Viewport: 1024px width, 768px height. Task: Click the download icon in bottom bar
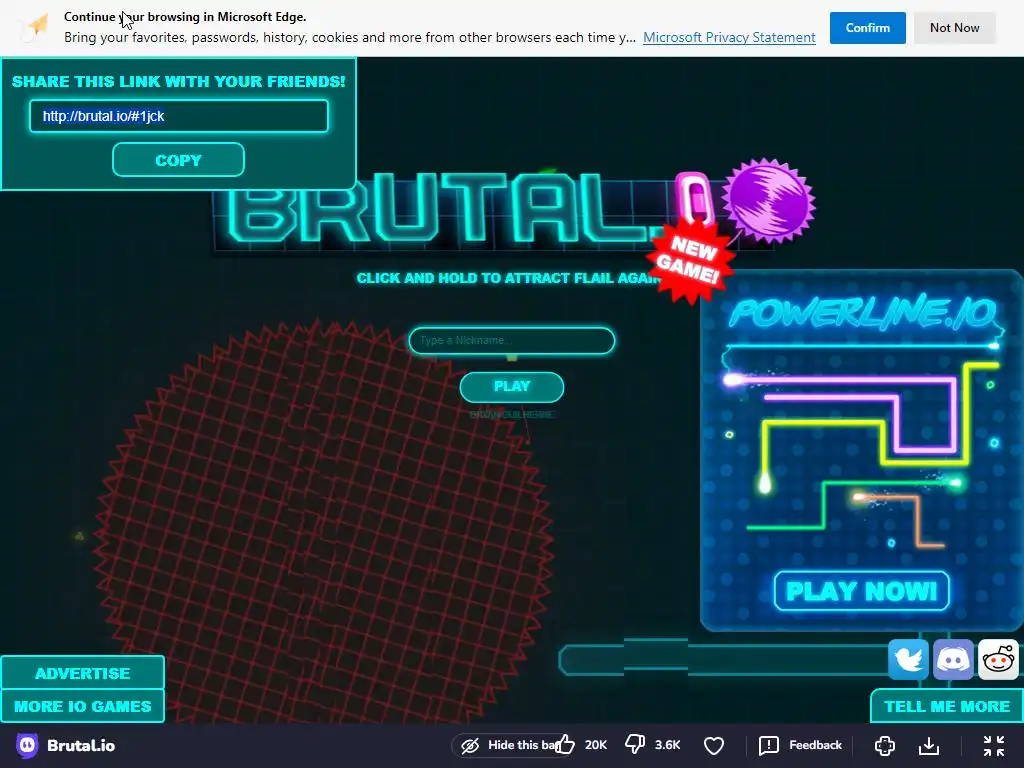click(929, 745)
